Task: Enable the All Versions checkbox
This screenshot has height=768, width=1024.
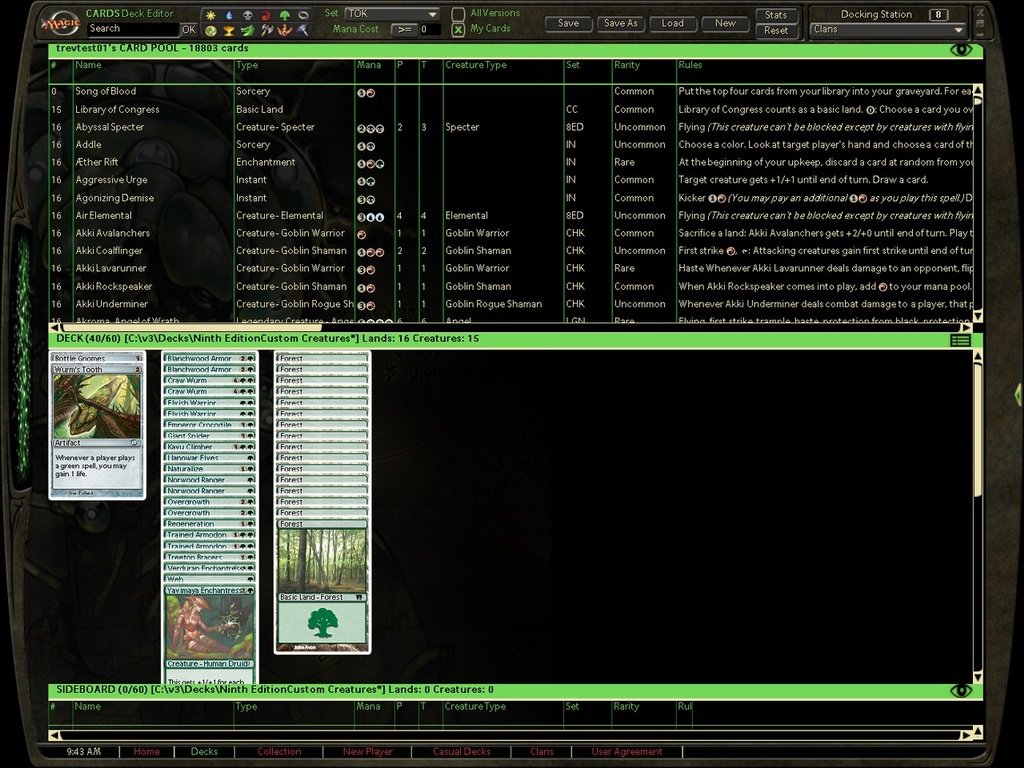Action: coord(458,14)
